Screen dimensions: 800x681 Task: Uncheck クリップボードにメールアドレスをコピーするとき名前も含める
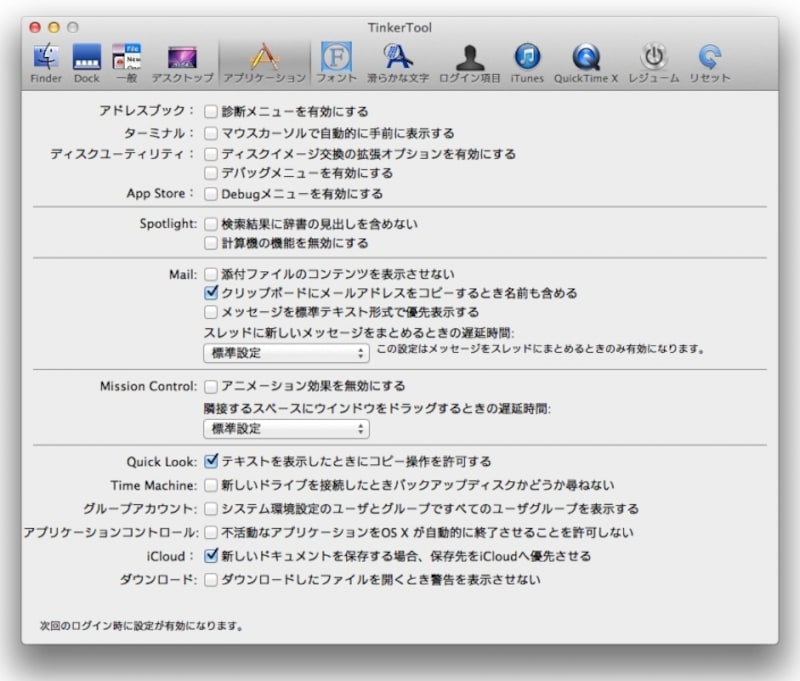pos(210,294)
